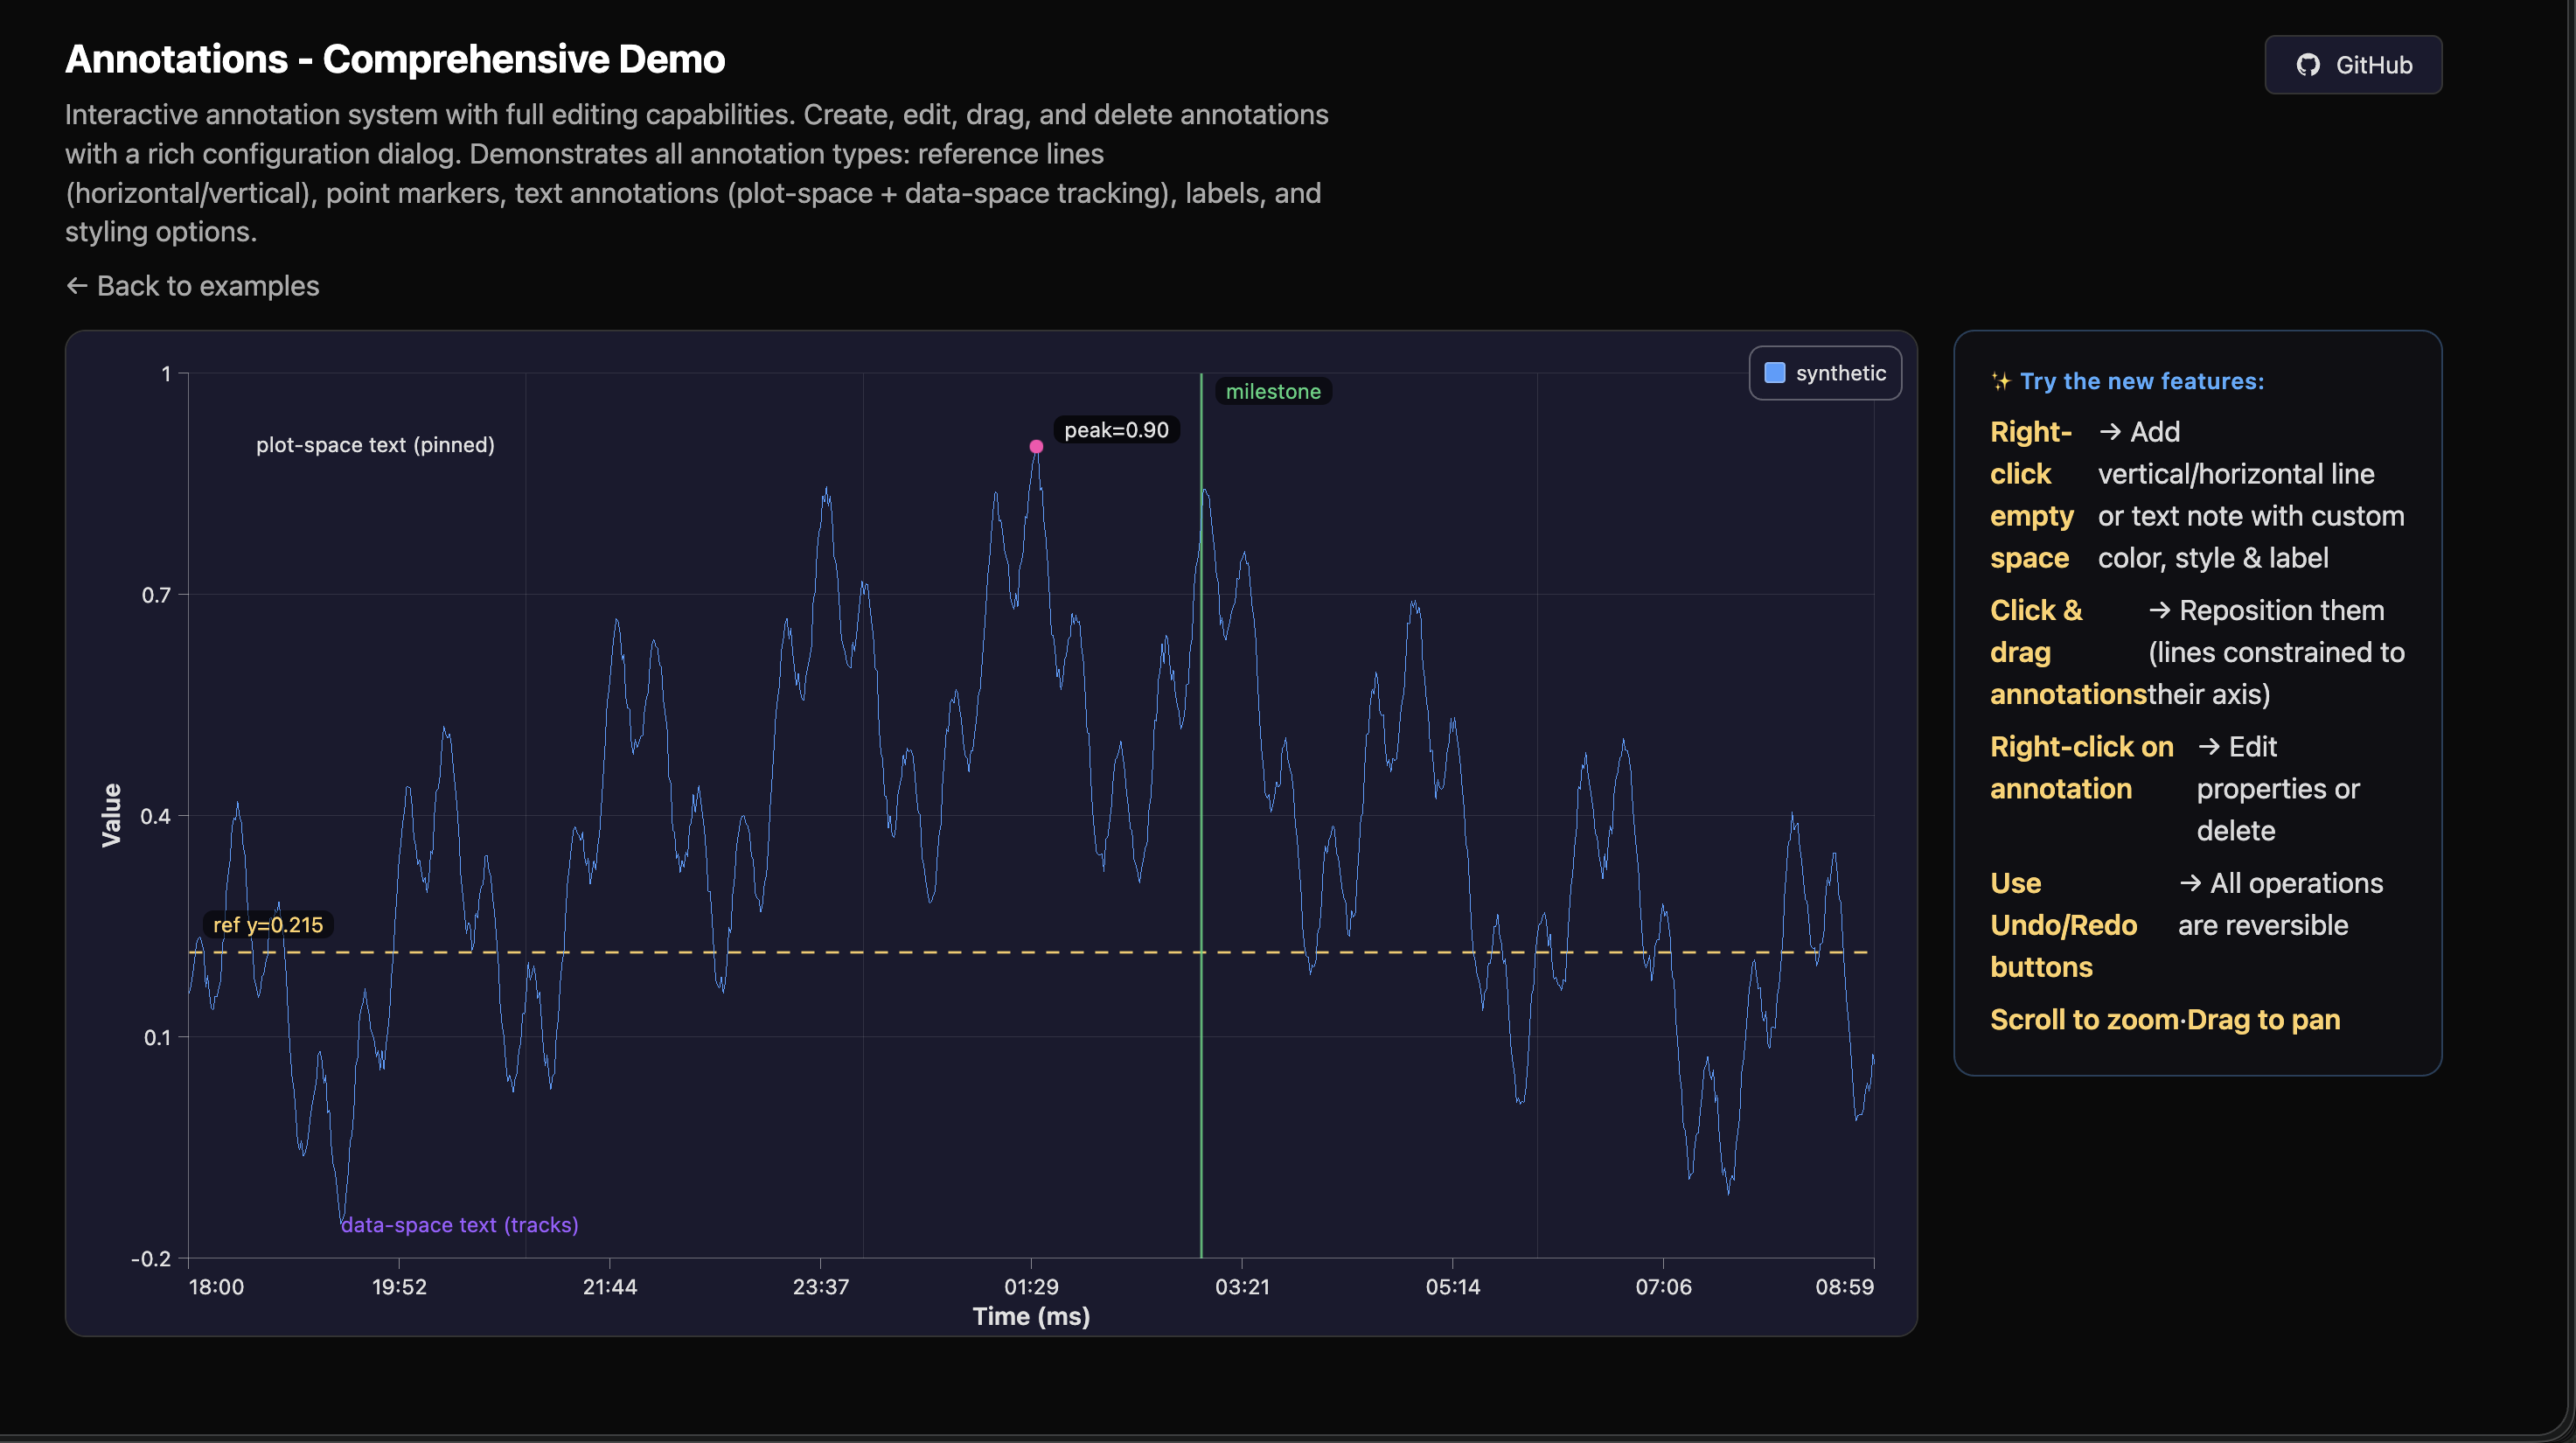The image size is (2576, 1443).
Task: Click the left arrow before Back to examples
Action: [x=77, y=286]
